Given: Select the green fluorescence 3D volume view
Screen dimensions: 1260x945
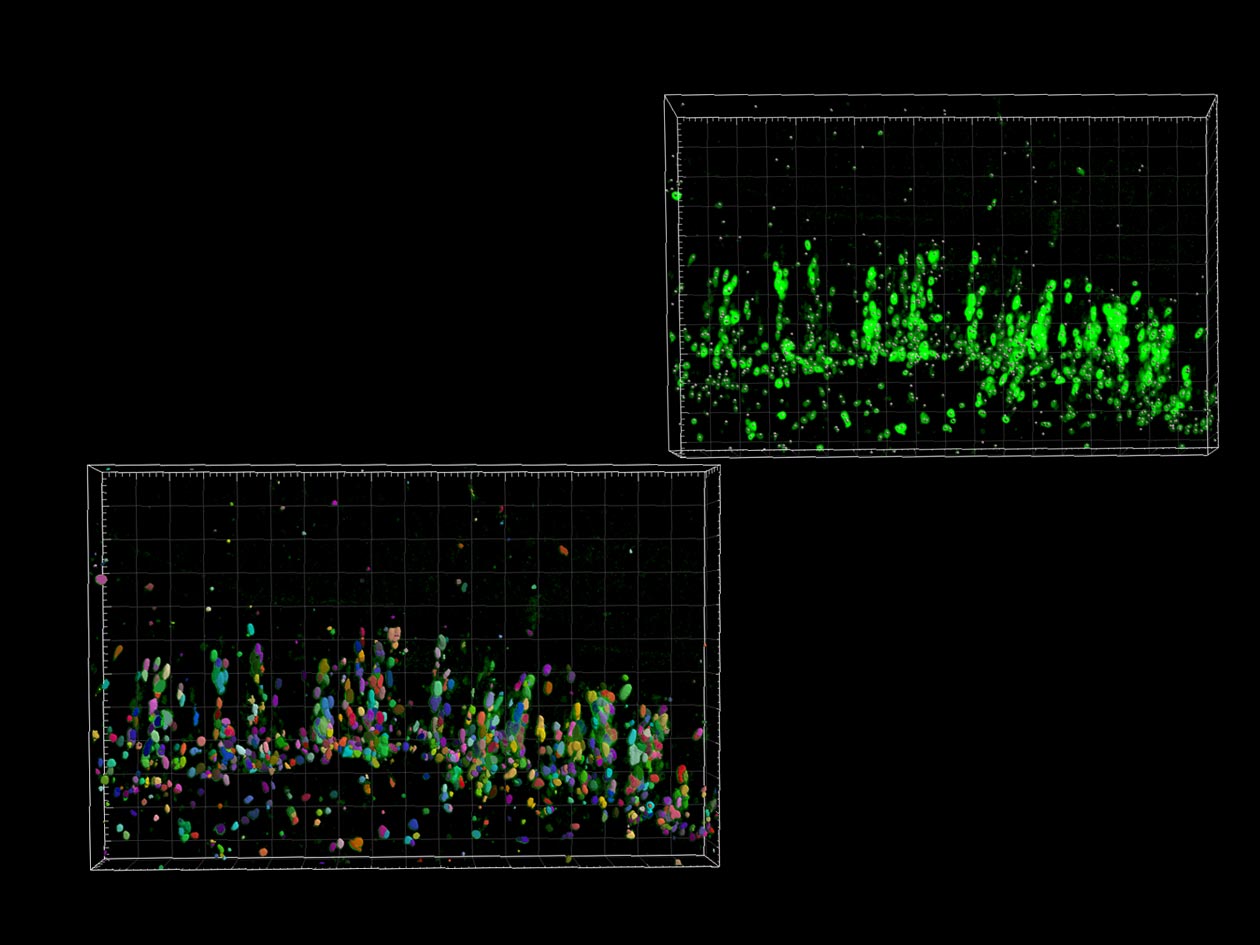Looking at the screenshot, I should pos(941,275).
